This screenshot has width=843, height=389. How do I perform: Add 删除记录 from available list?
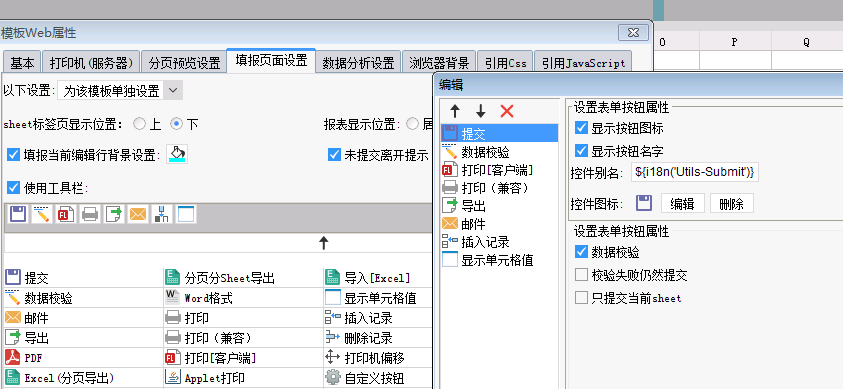pyautogui.click(x=359, y=338)
